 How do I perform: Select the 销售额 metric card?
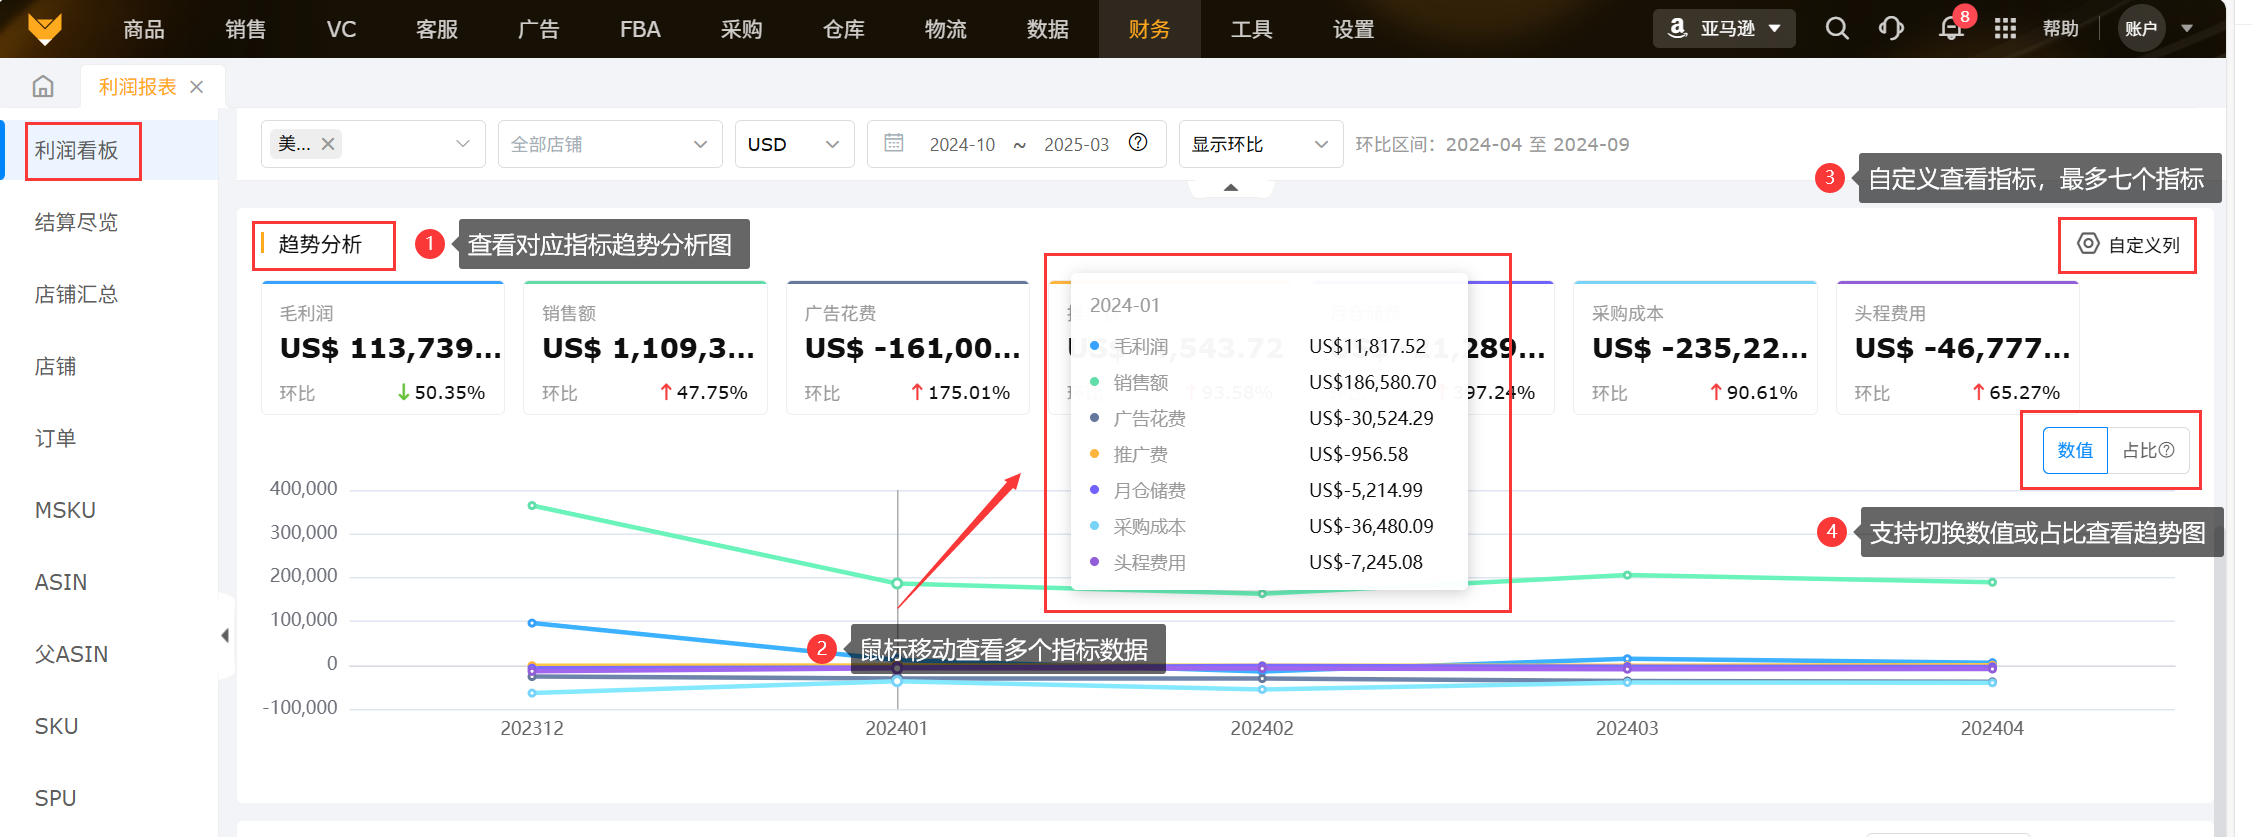pyautogui.click(x=645, y=348)
